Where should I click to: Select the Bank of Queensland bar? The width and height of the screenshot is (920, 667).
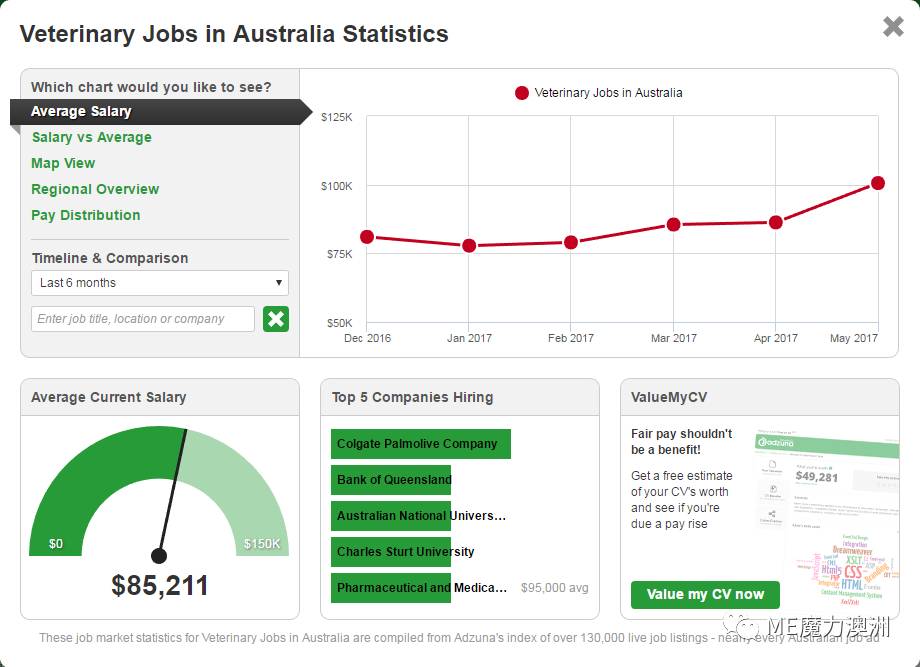click(x=391, y=480)
